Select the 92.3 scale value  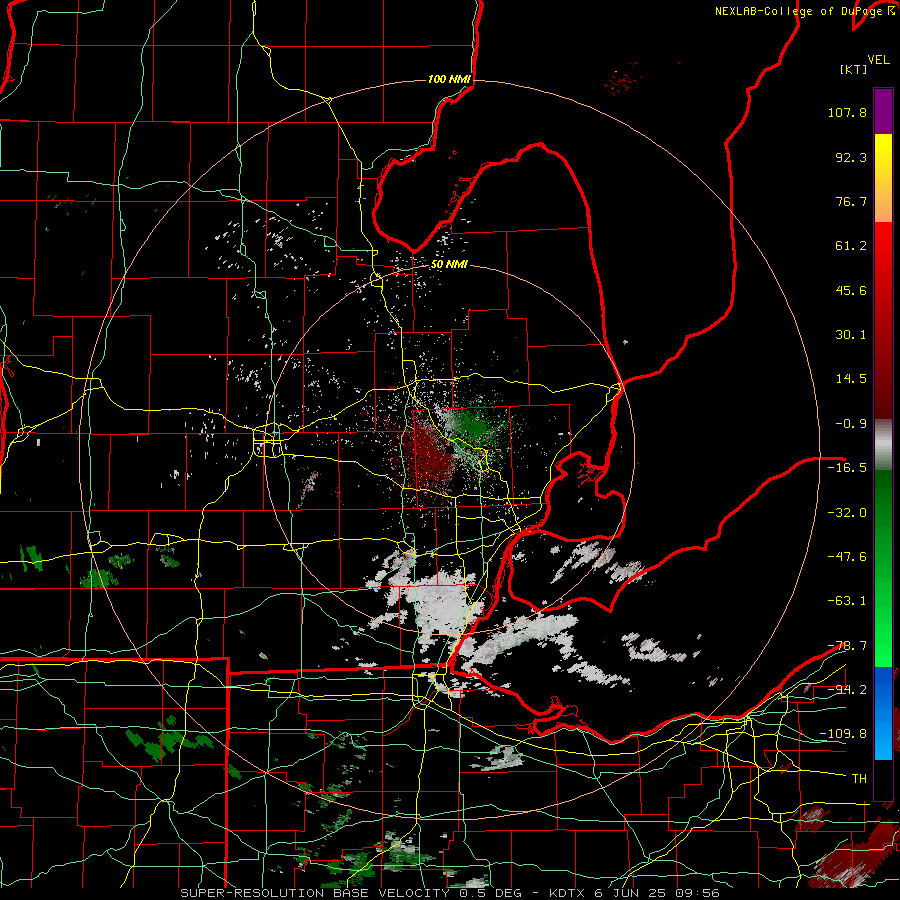point(851,157)
